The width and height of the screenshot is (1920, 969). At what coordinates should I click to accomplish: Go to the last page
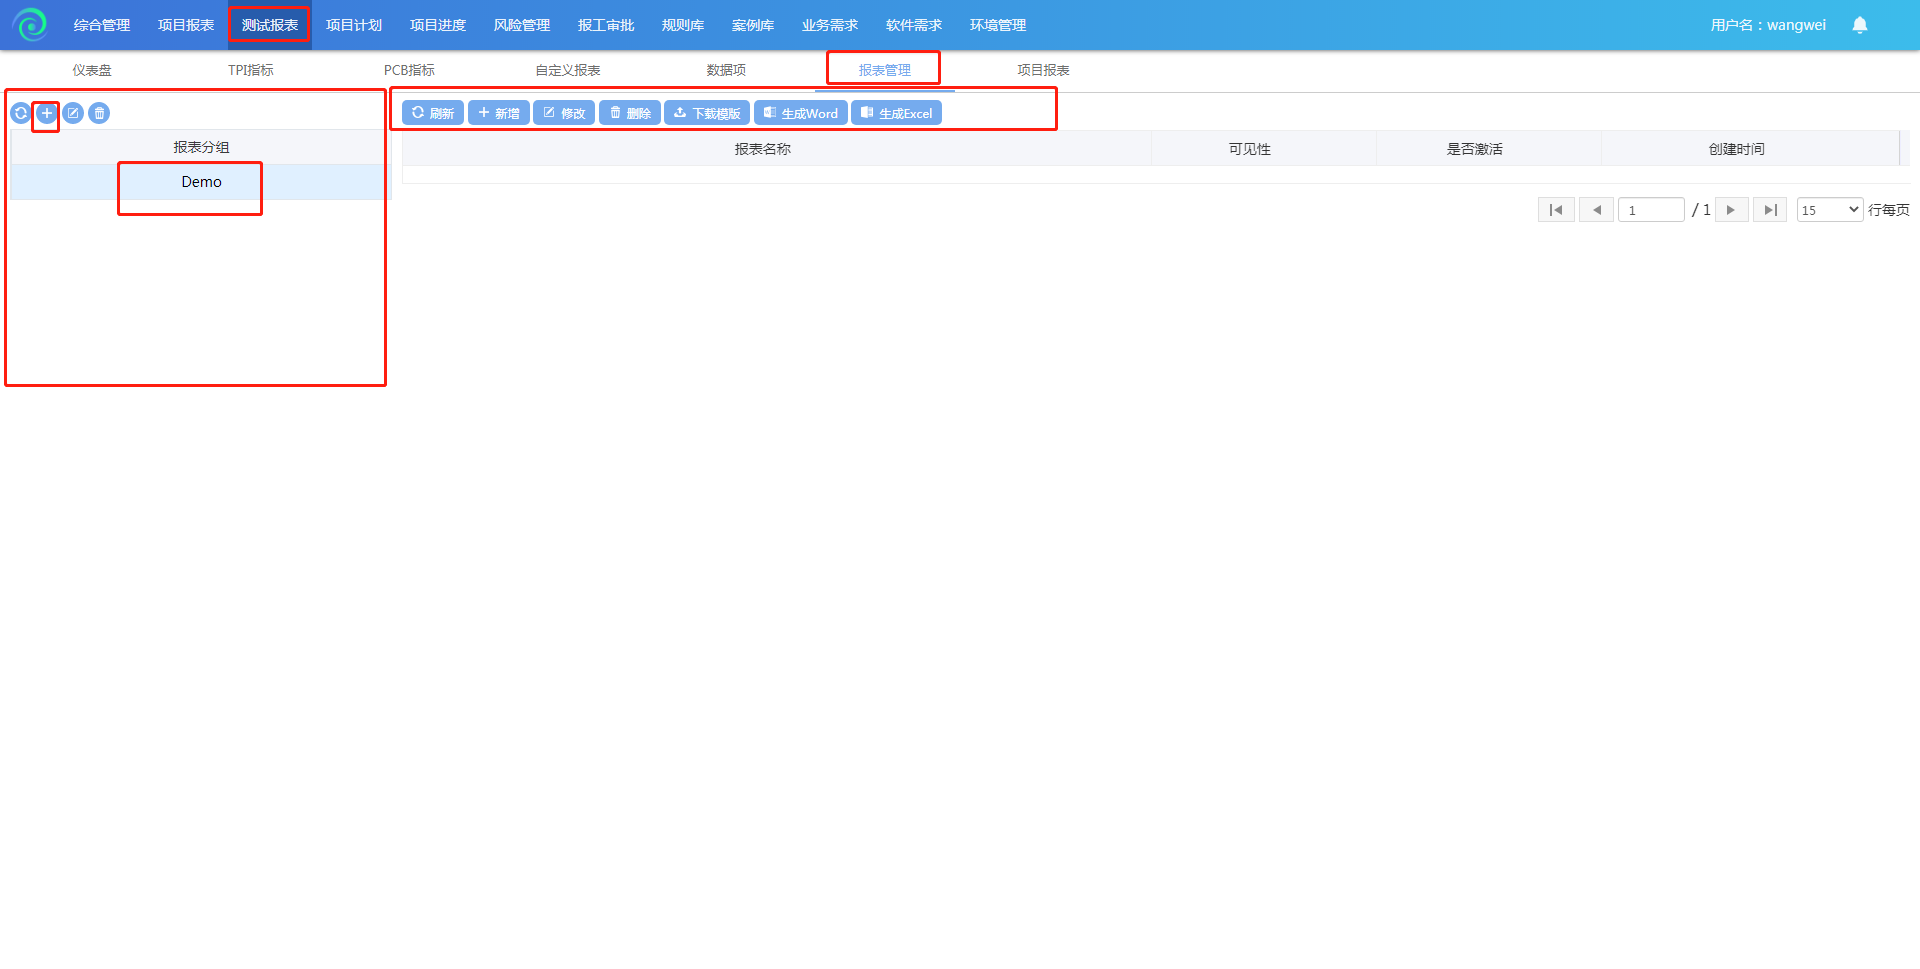coord(1769,210)
